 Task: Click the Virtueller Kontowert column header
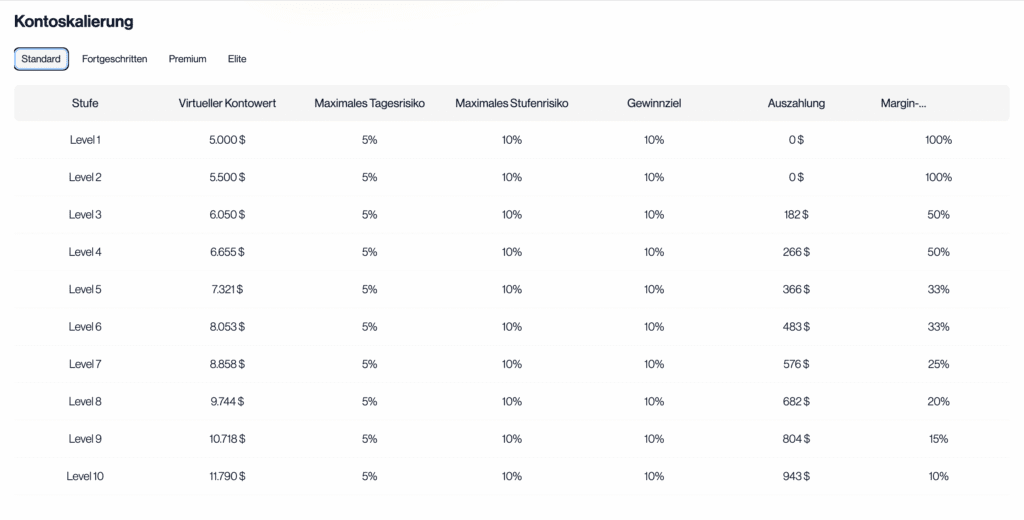point(227,103)
